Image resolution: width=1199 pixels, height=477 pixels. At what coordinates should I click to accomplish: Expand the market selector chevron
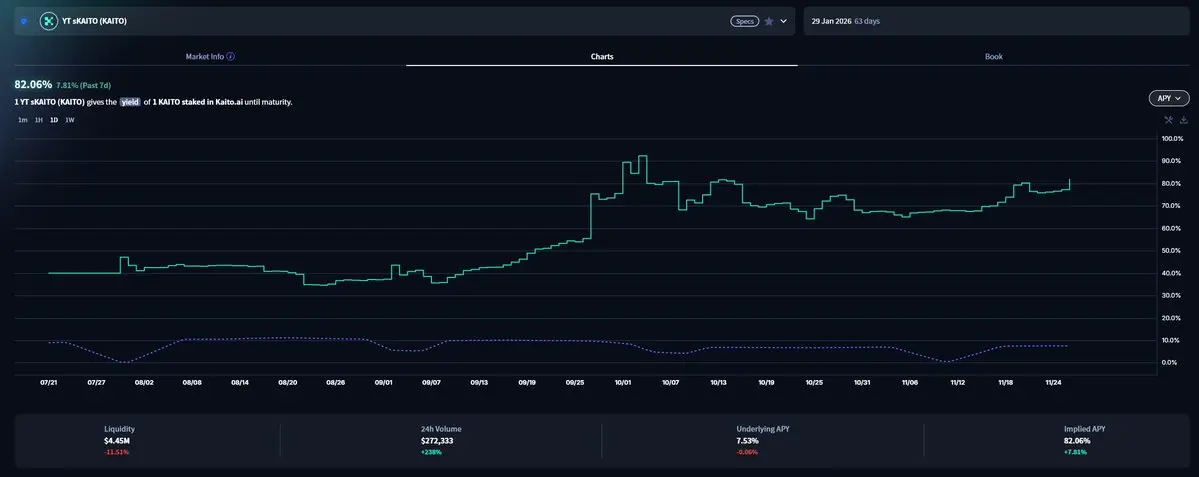point(783,21)
